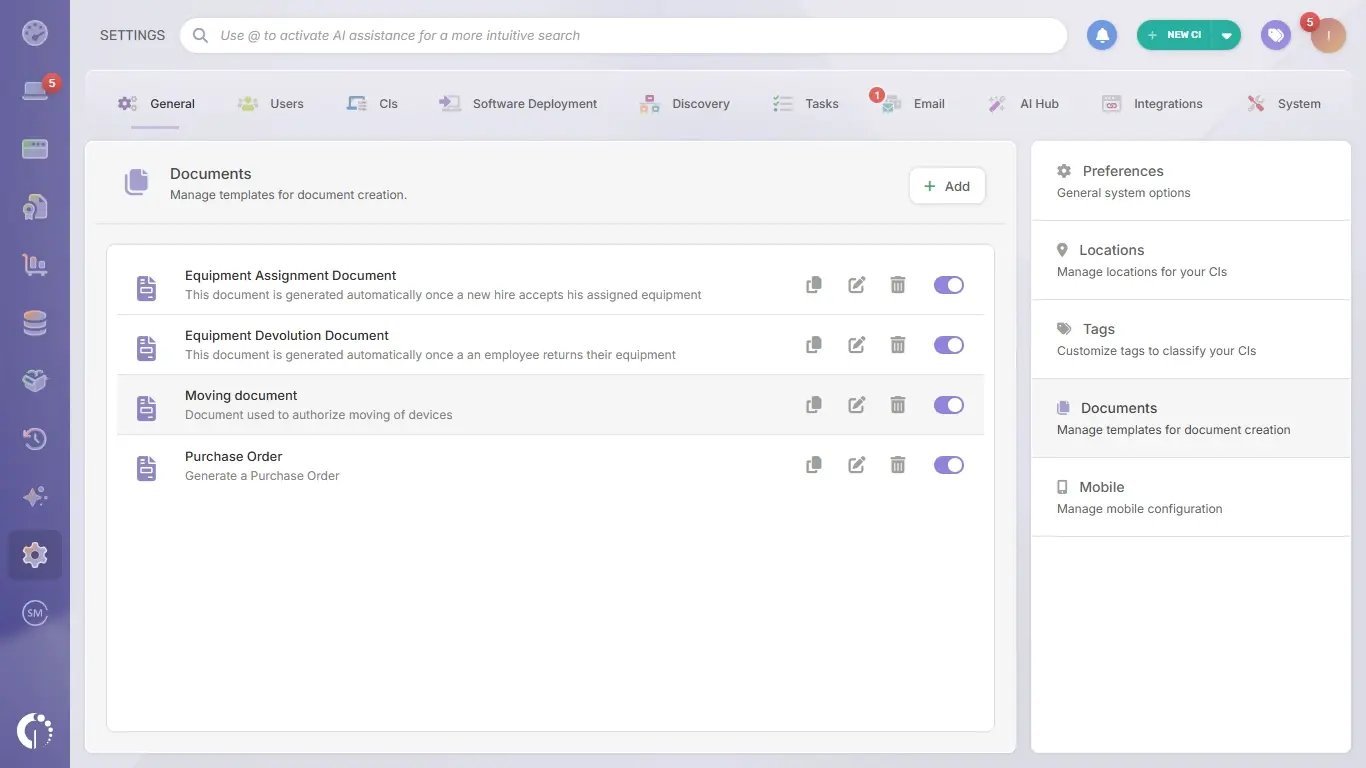Open the shopping cart icon in sidebar
The image size is (1366, 768).
35,265
